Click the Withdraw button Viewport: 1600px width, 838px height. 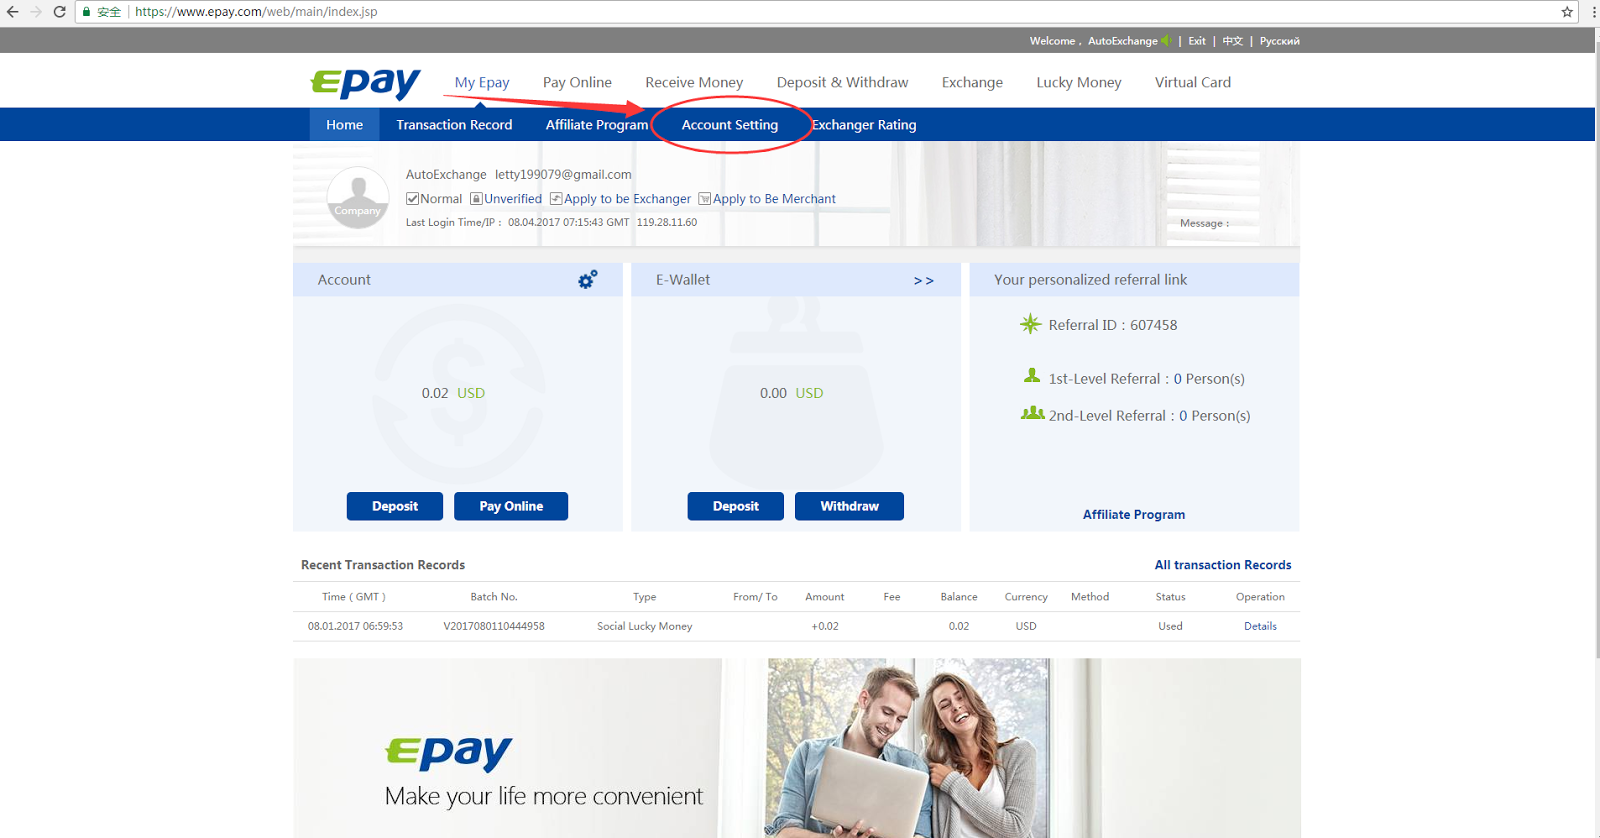click(x=849, y=506)
